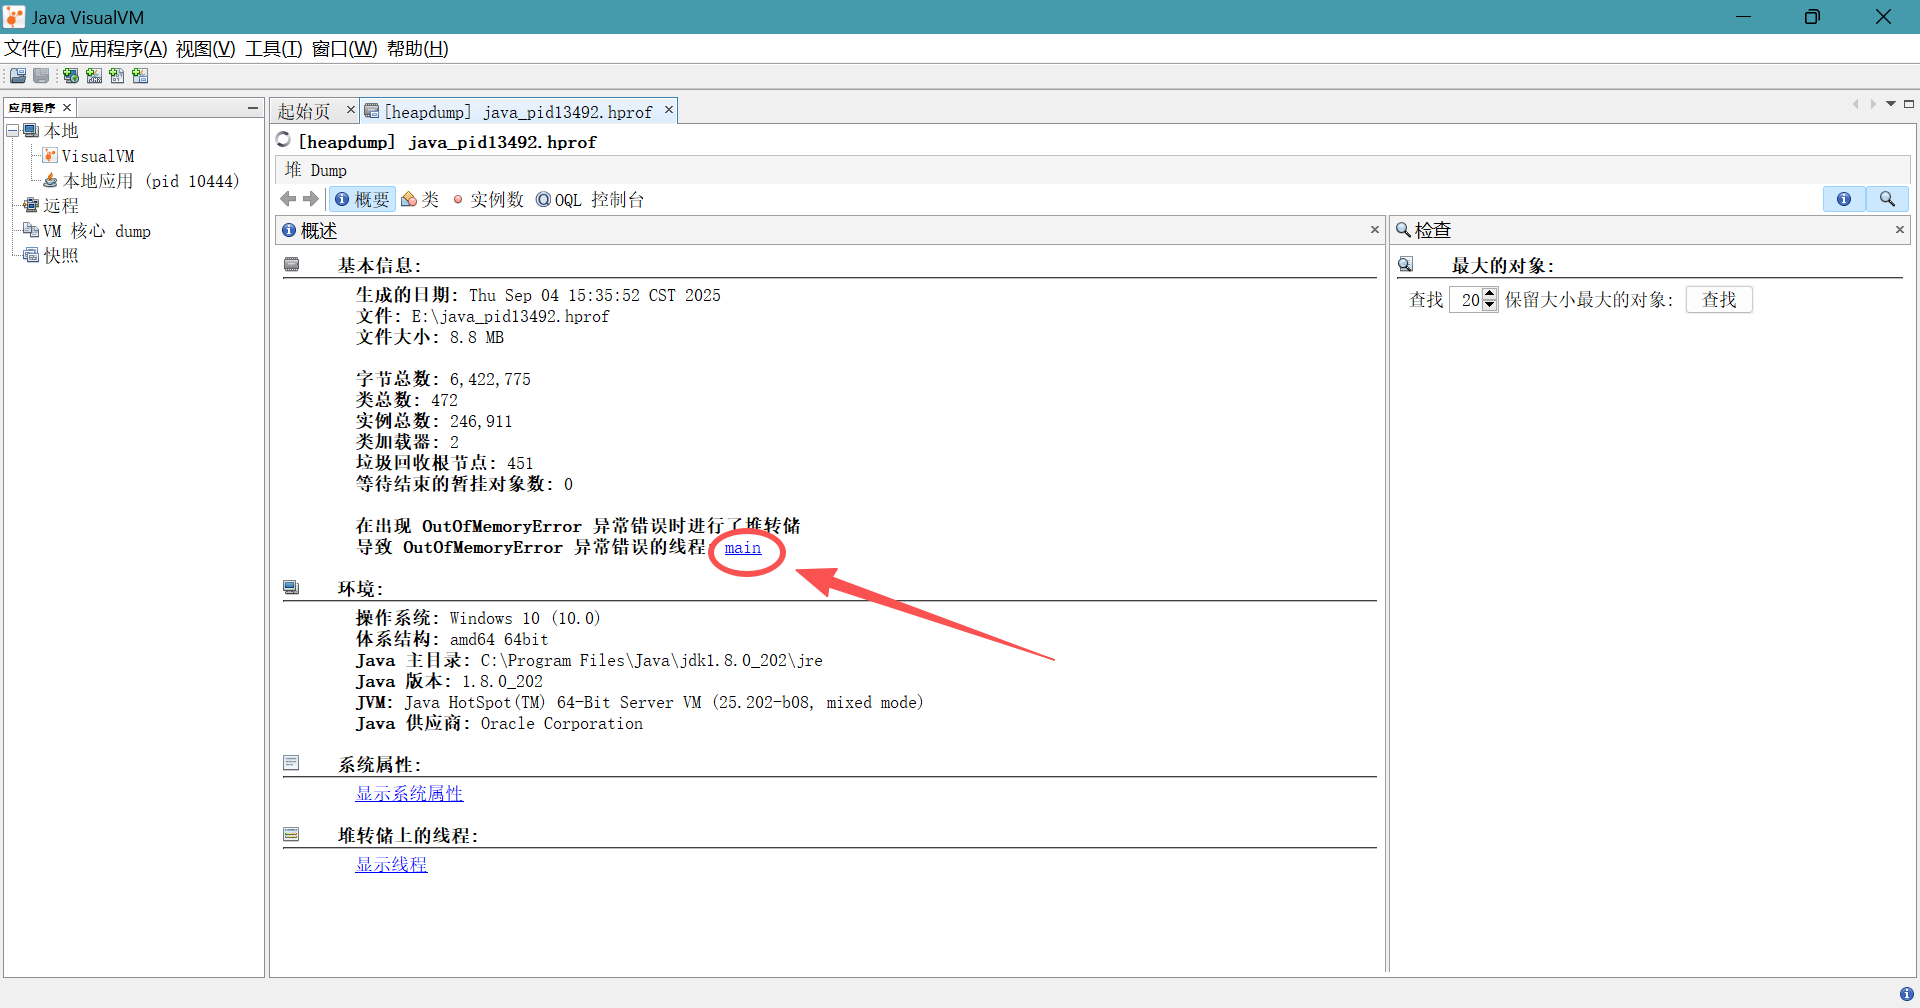Click the back arrow in heap dump toolbar
Image resolution: width=1920 pixels, height=1008 pixels.
coord(288,199)
